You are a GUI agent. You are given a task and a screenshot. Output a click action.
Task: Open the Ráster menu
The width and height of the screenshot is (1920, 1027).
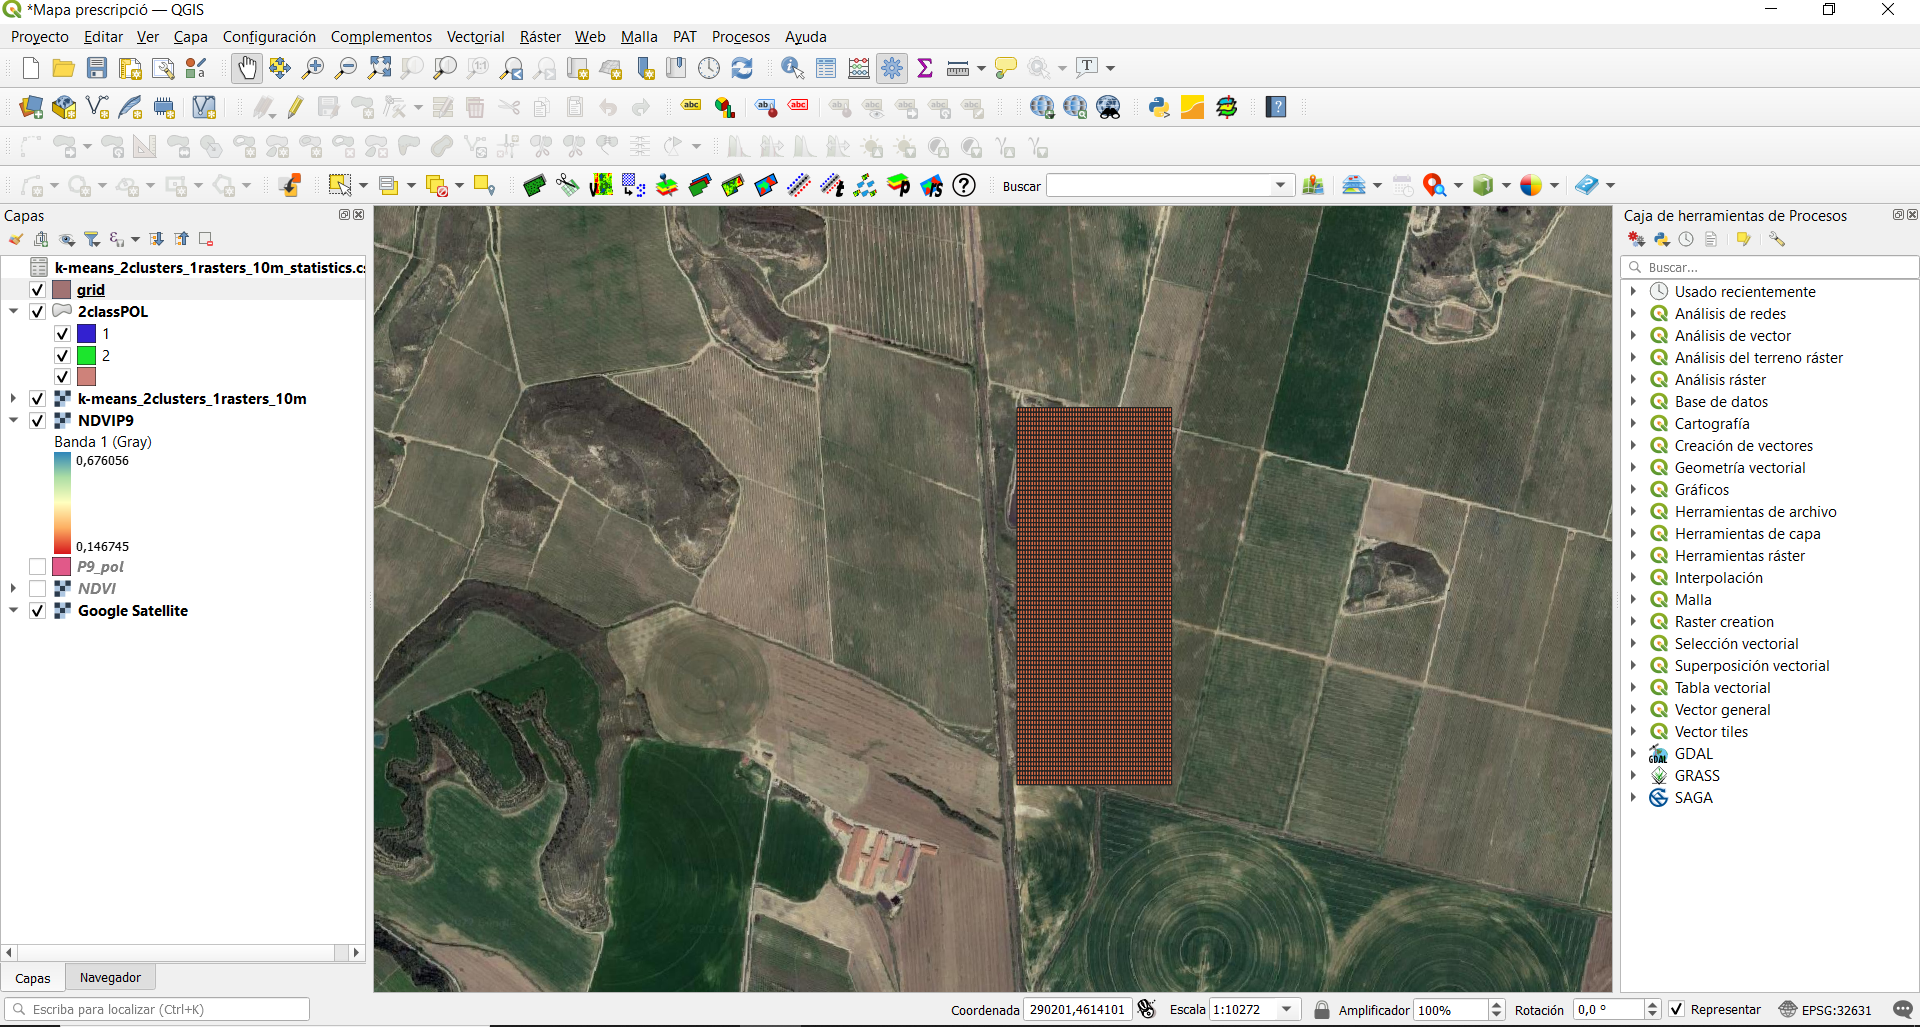click(x=540, y=37)
